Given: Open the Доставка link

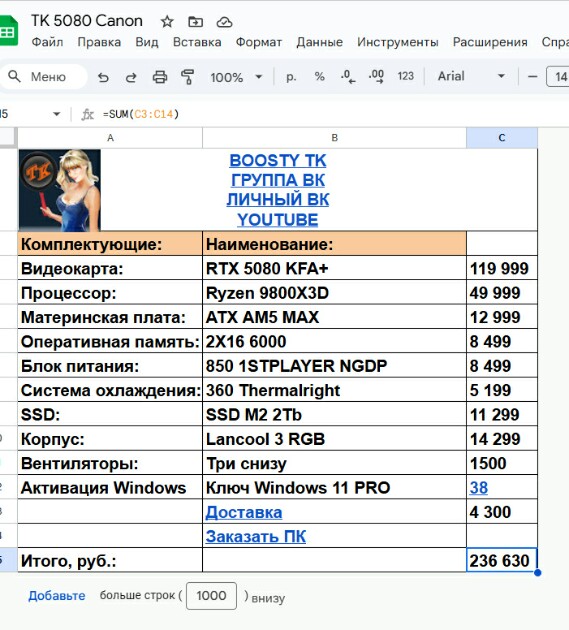Looking at the screenshot, I should tap(244, 512).
